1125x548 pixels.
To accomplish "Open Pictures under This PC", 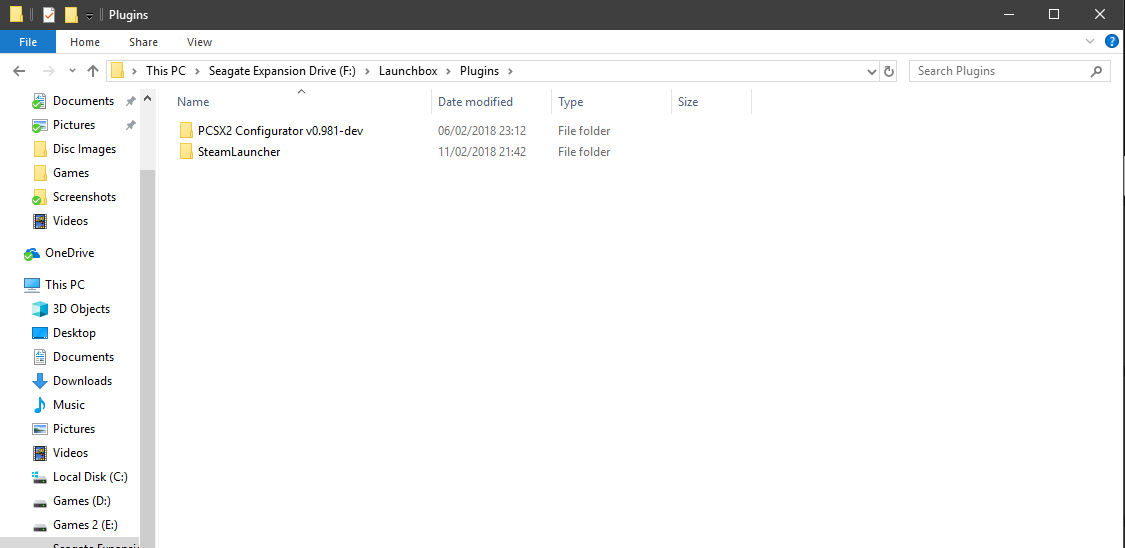I will [x=74, y=429].
